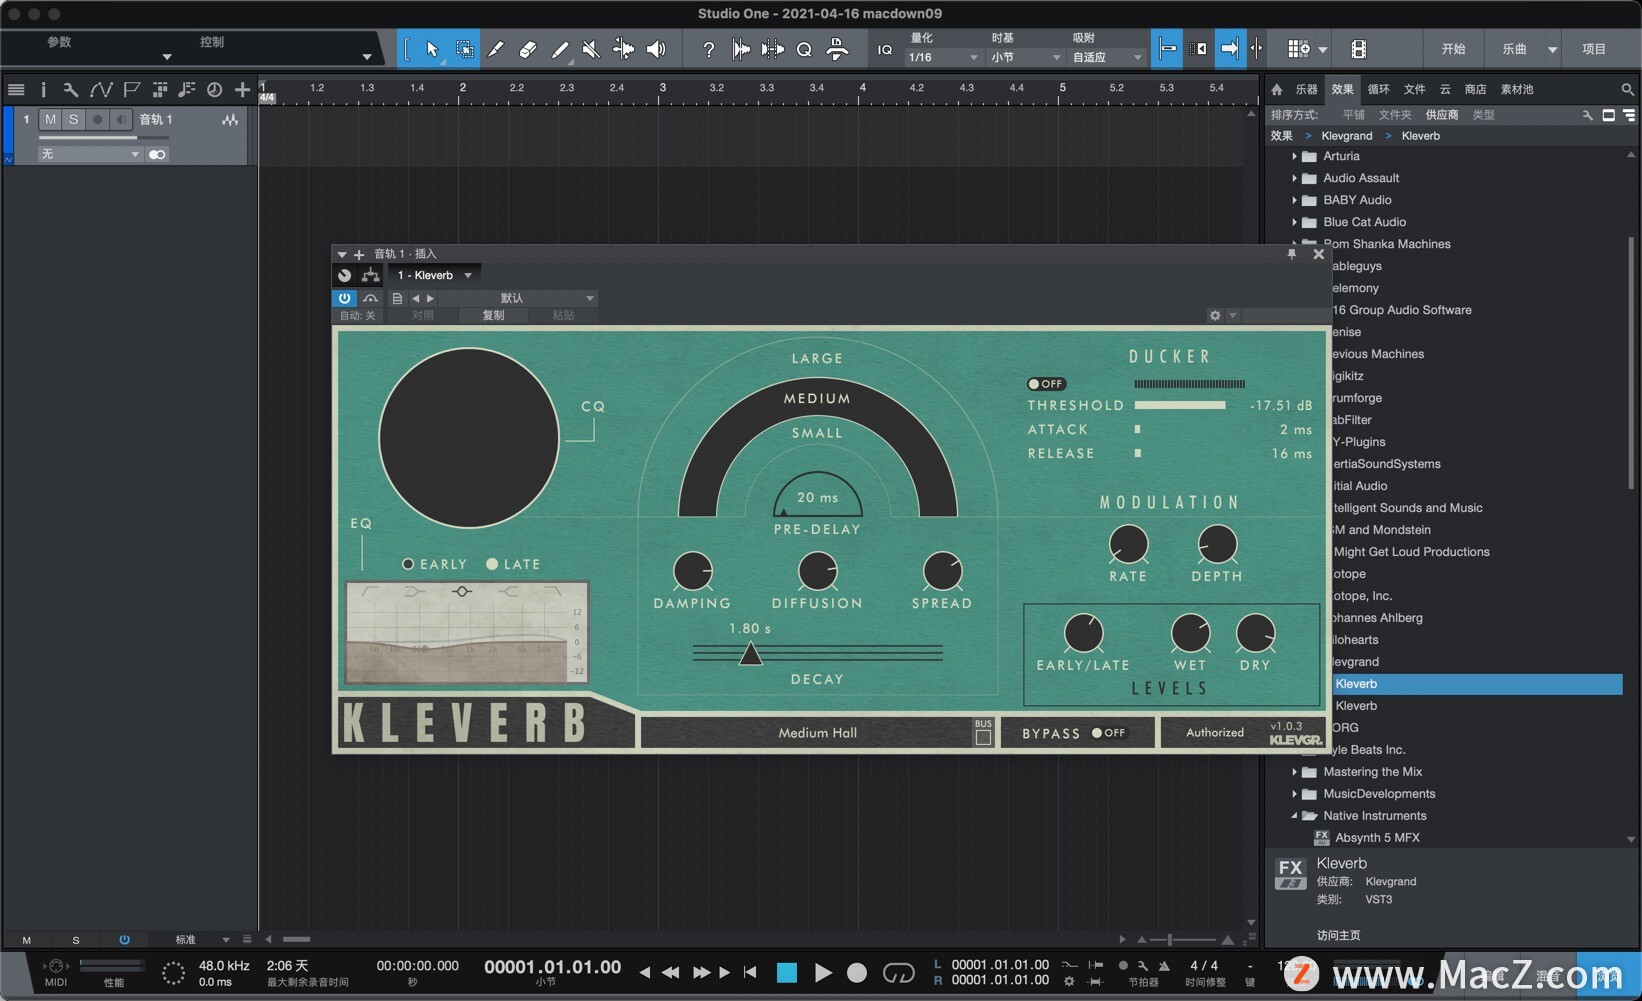Viewport: 1642px width, 1001px height.
Task: Solo track 音轨 1
Action: 73,119
